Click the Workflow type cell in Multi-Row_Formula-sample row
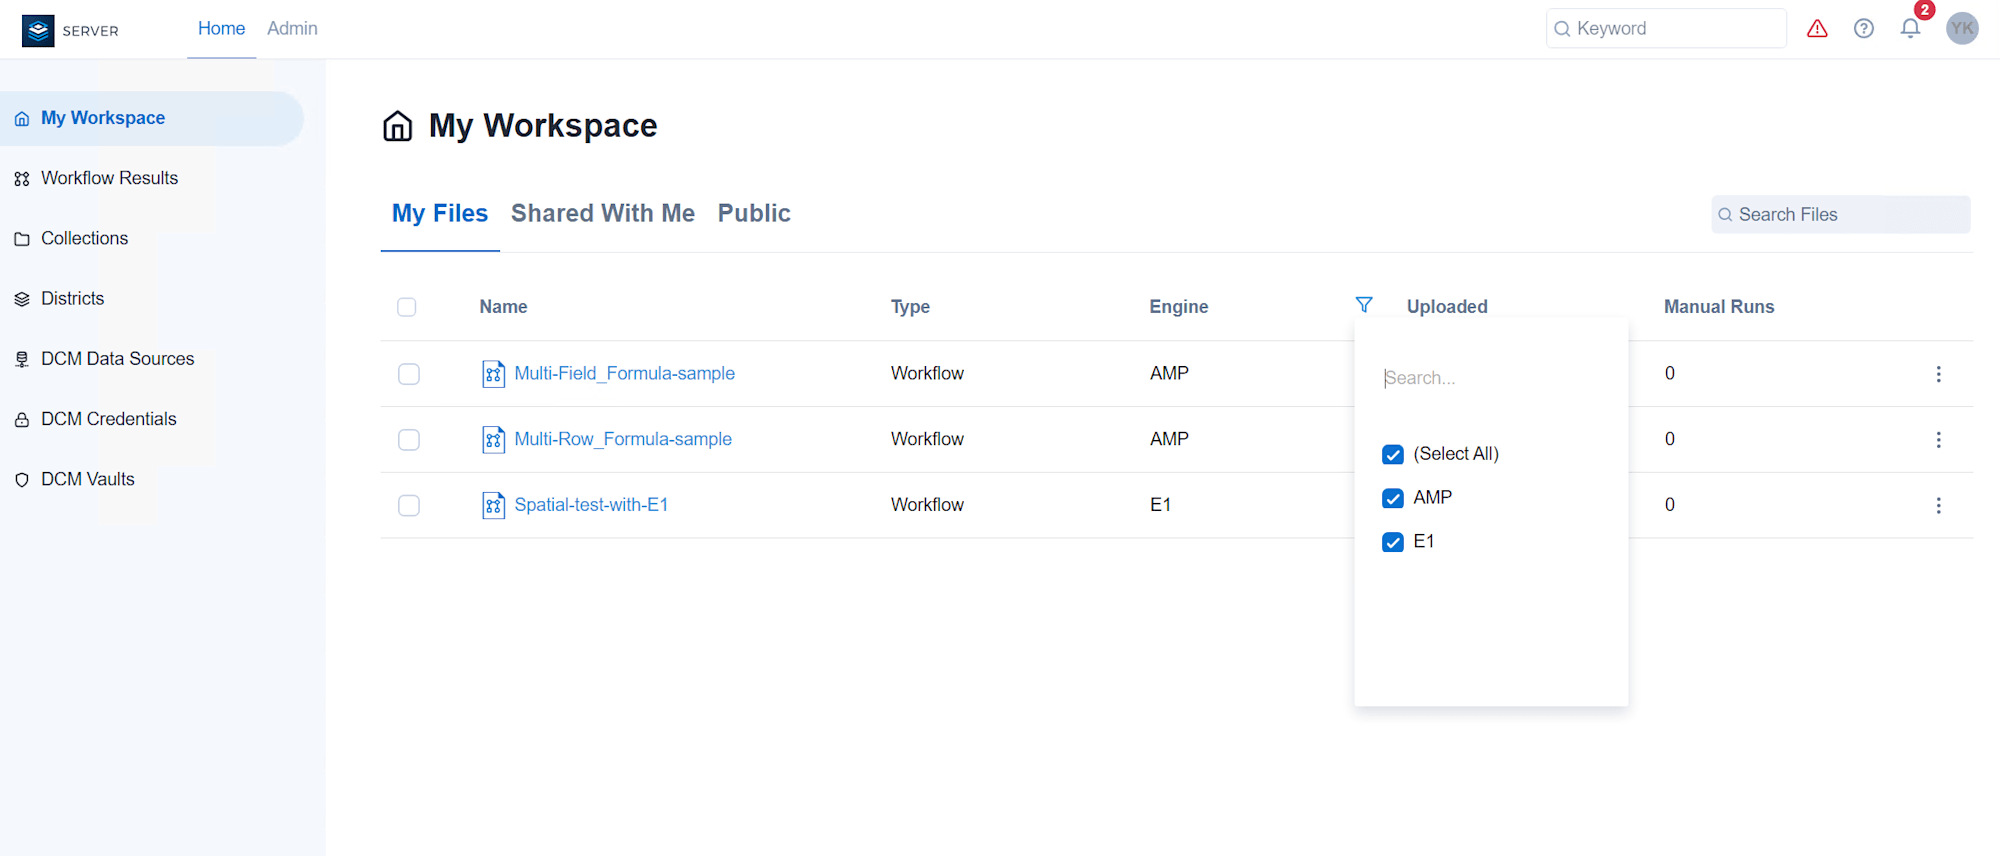The height and width of the screenshot is (856, 2000). pyautogui.click(x=927, y=439)
